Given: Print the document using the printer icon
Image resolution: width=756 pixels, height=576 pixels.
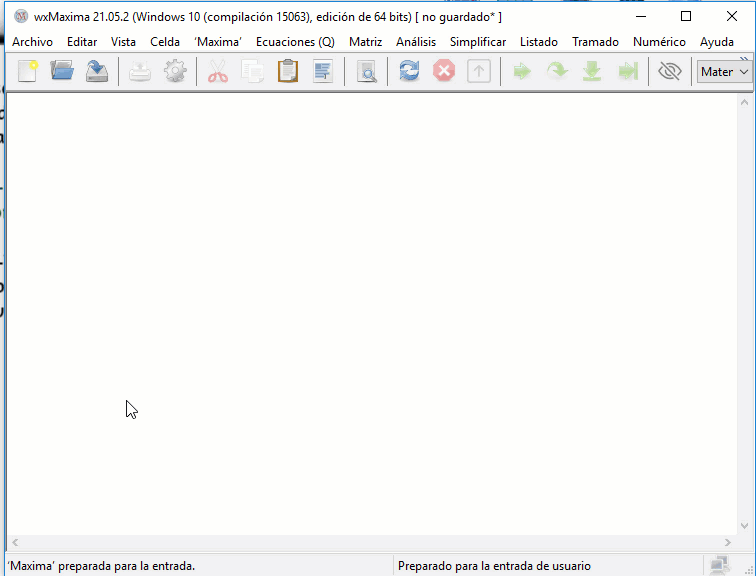Looking at the screenshot, I should [x=140, y=71].
